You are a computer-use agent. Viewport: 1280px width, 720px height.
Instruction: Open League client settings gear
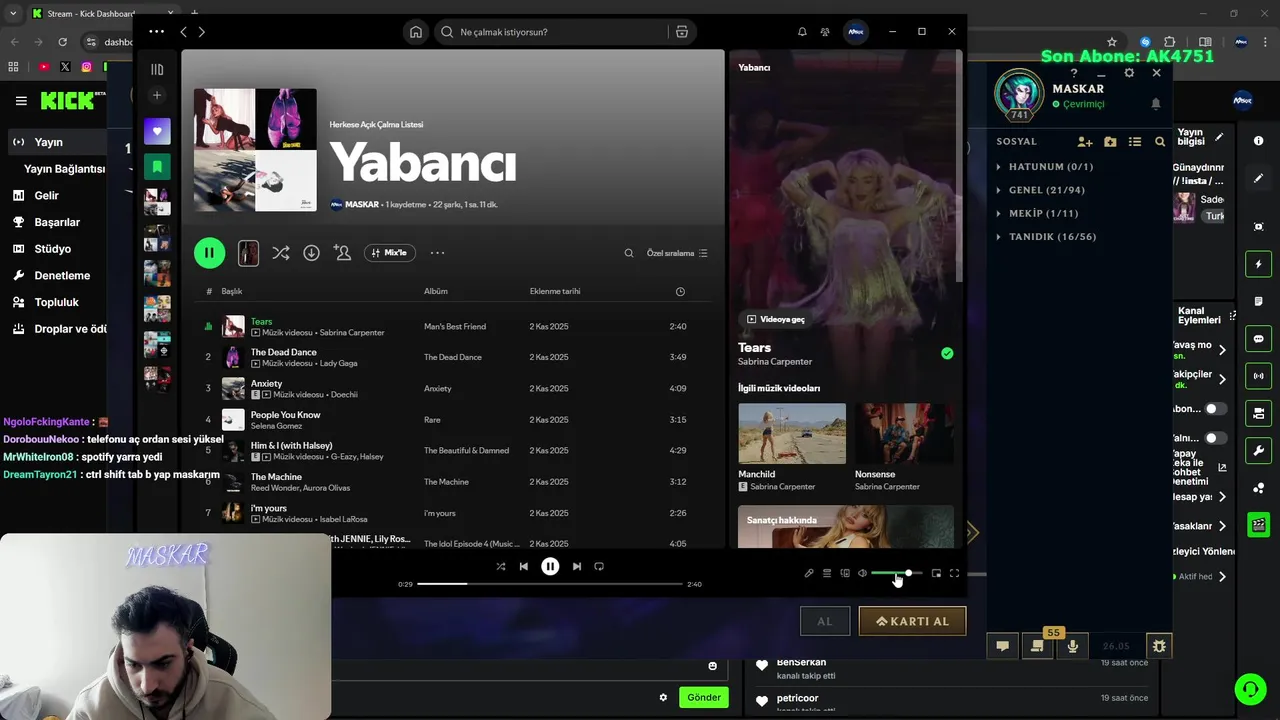tap(1129, 73)
